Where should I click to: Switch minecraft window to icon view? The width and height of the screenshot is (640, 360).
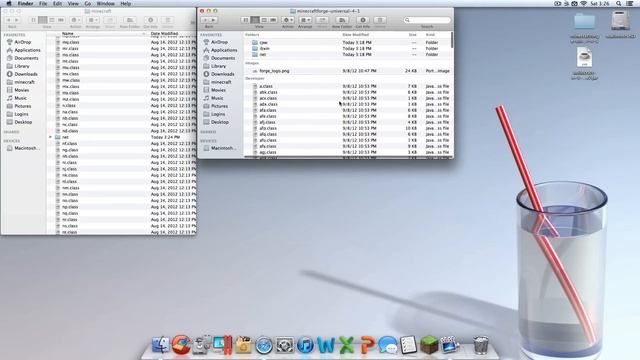pyautogui.click(x=33, y=20)
